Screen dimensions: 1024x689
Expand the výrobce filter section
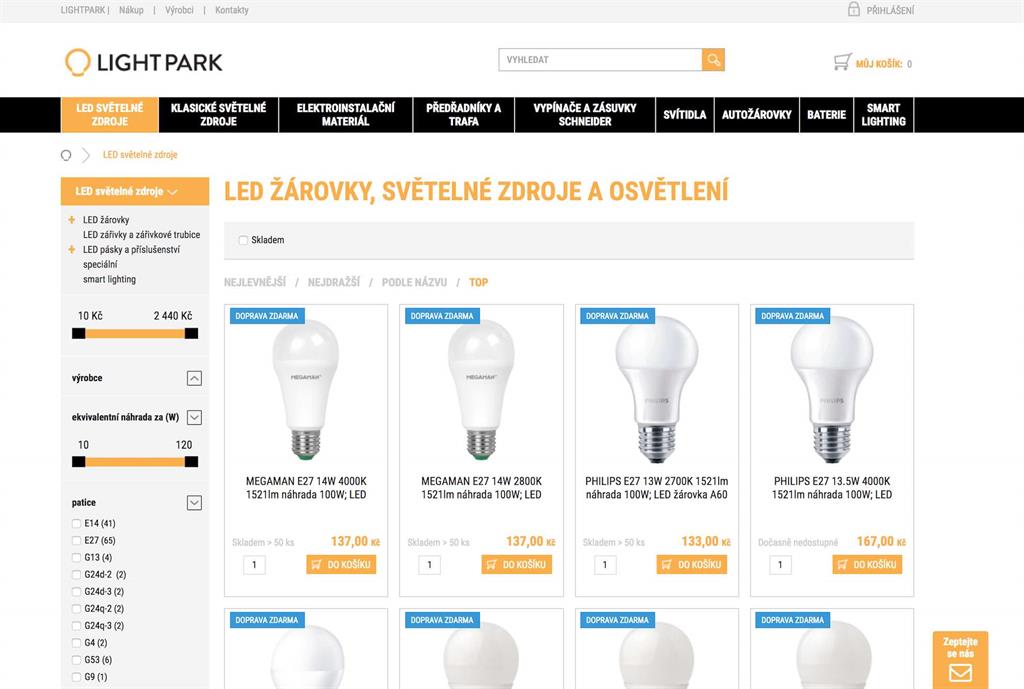(x=194, y=378)
